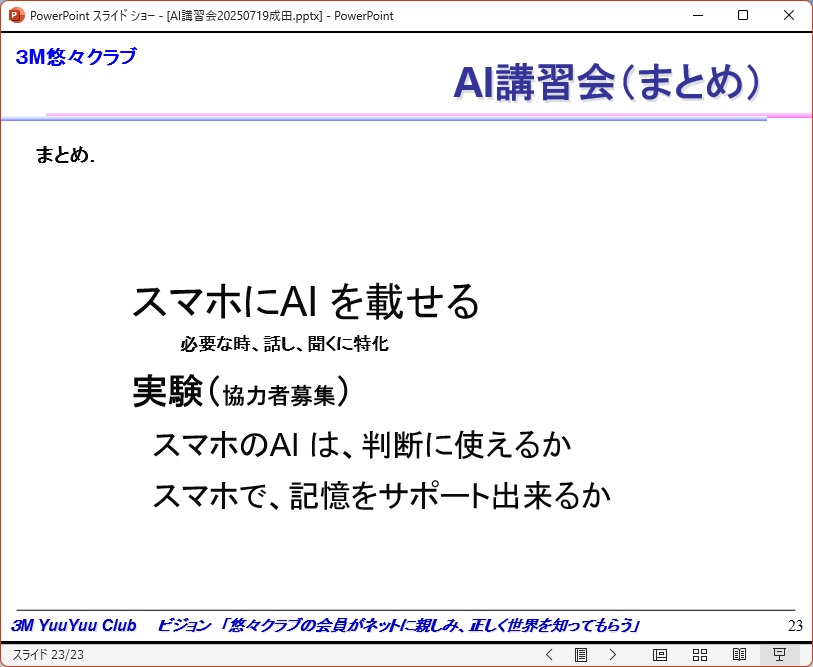
Task: Click the subtext 必要な時、話し、聞くに特化
Action: tap(284, 345)
